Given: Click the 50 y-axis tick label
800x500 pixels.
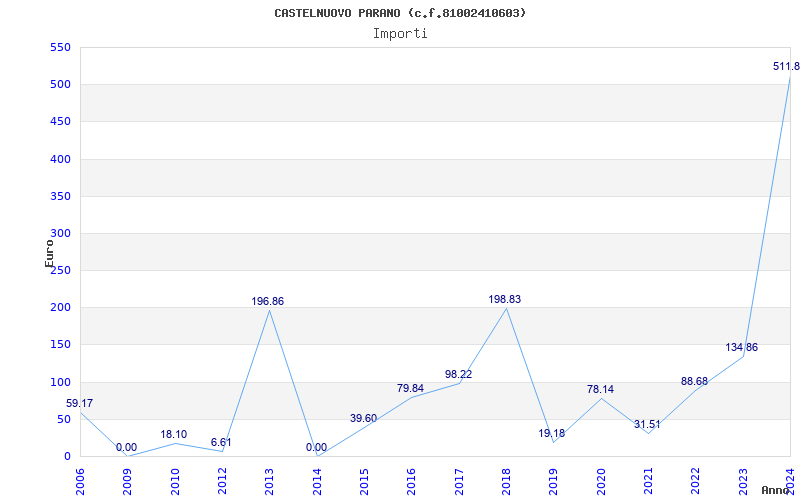Looking at the screenshot, I should [x=64, y=419].
